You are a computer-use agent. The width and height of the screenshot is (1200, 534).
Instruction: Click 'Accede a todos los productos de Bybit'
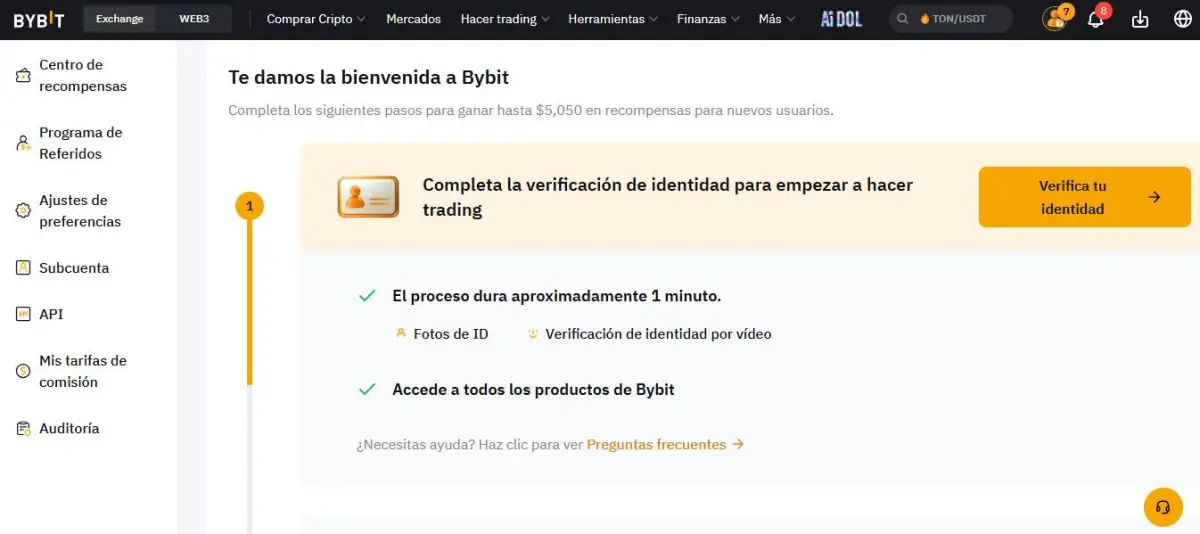pyautogui.click(x=533, y=389)
